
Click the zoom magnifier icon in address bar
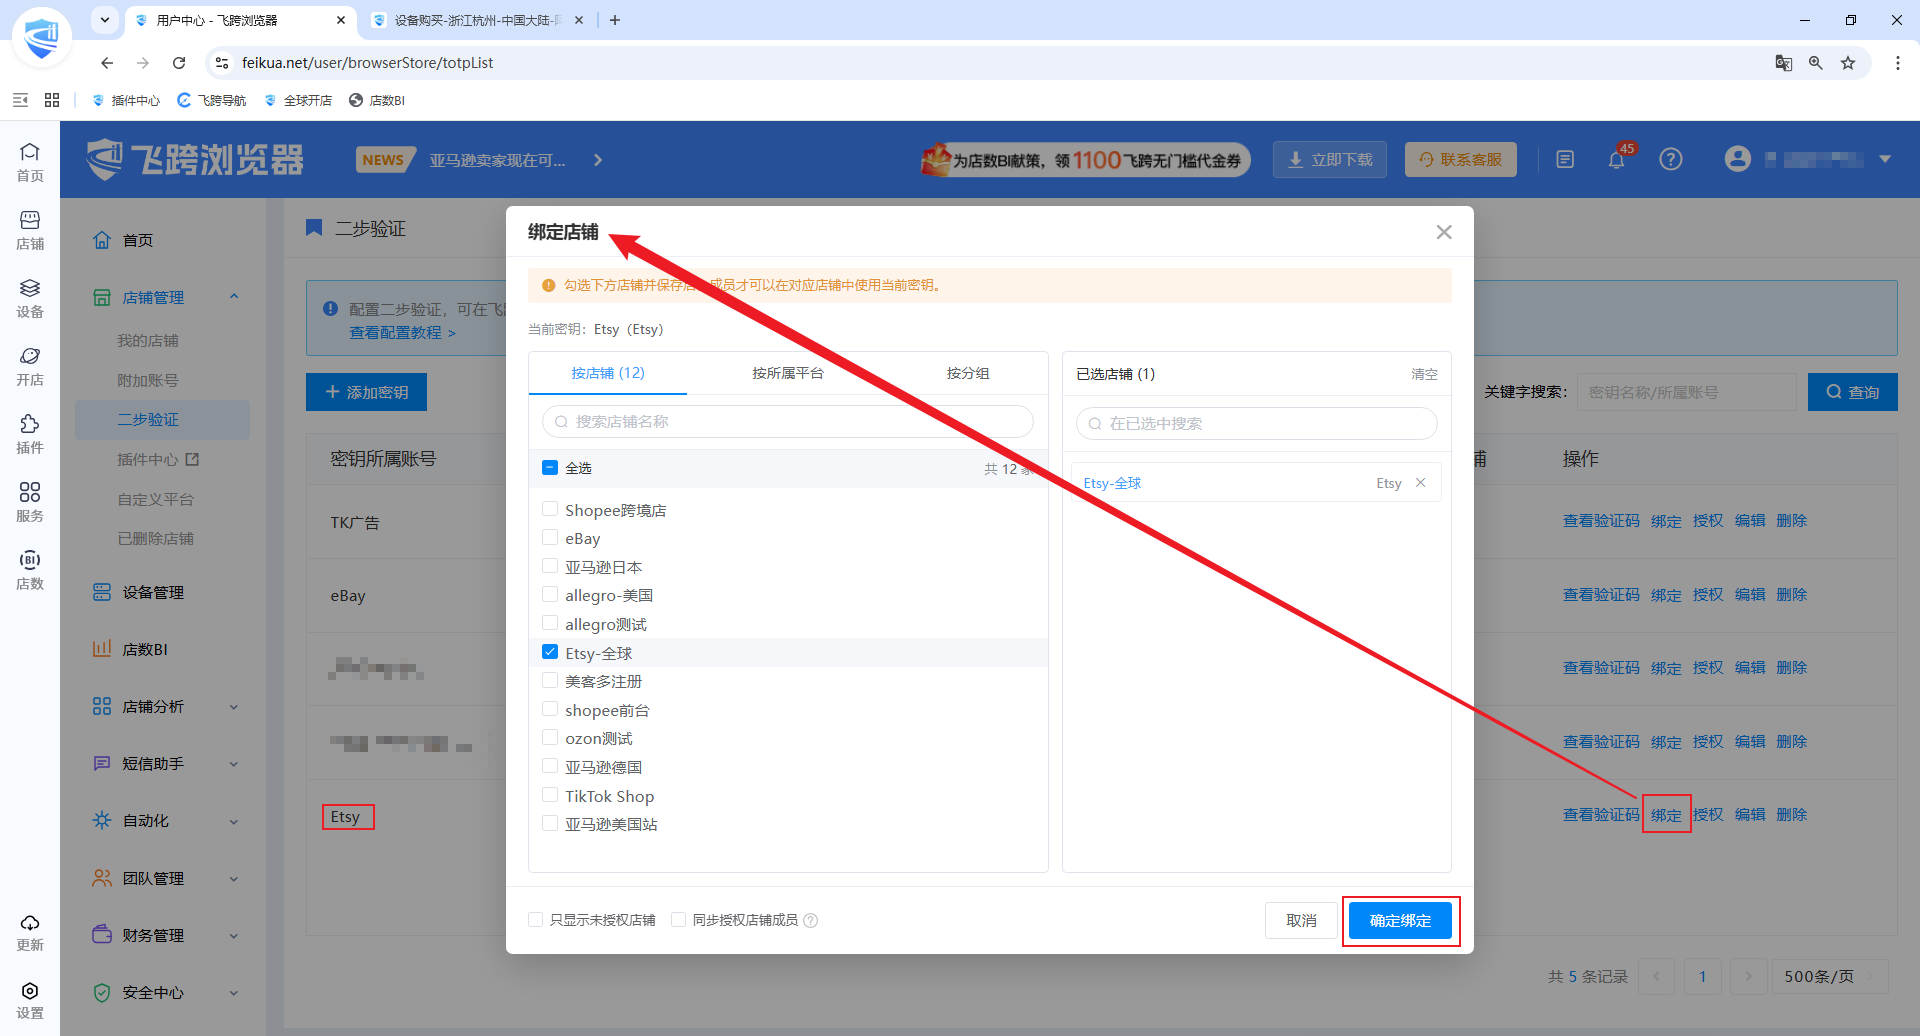coord(1816,63)
